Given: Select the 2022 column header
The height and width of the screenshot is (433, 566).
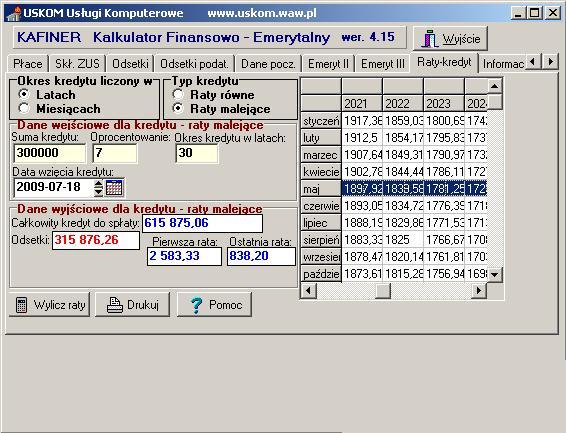Looking at the screenshot, I should click(x=403, y=104).
